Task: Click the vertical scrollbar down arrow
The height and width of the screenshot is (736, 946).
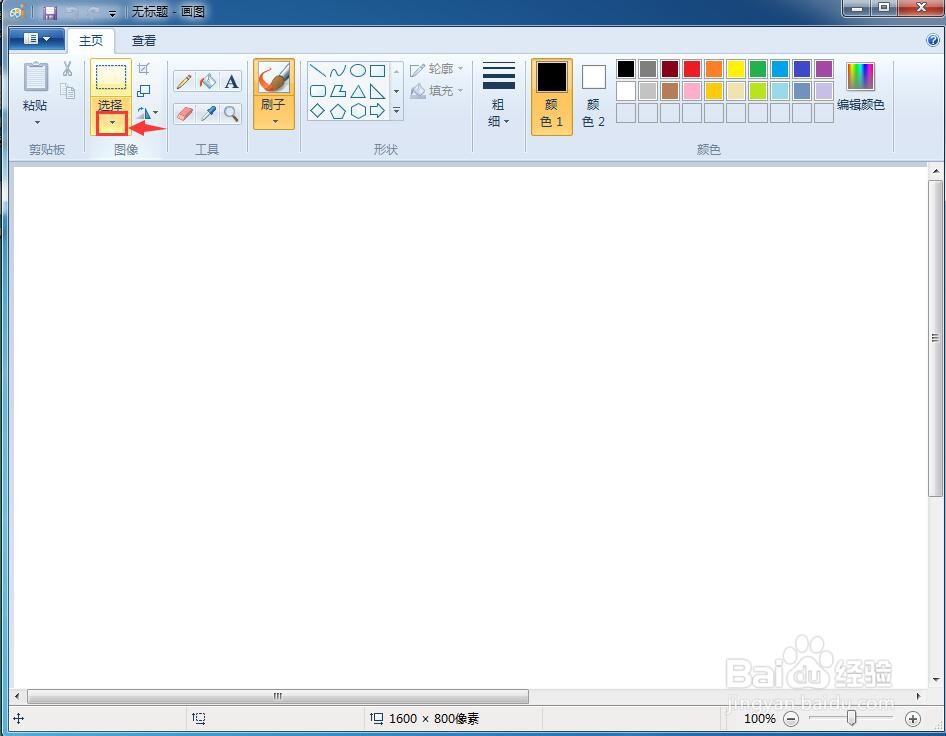Action: pos(936,679)
